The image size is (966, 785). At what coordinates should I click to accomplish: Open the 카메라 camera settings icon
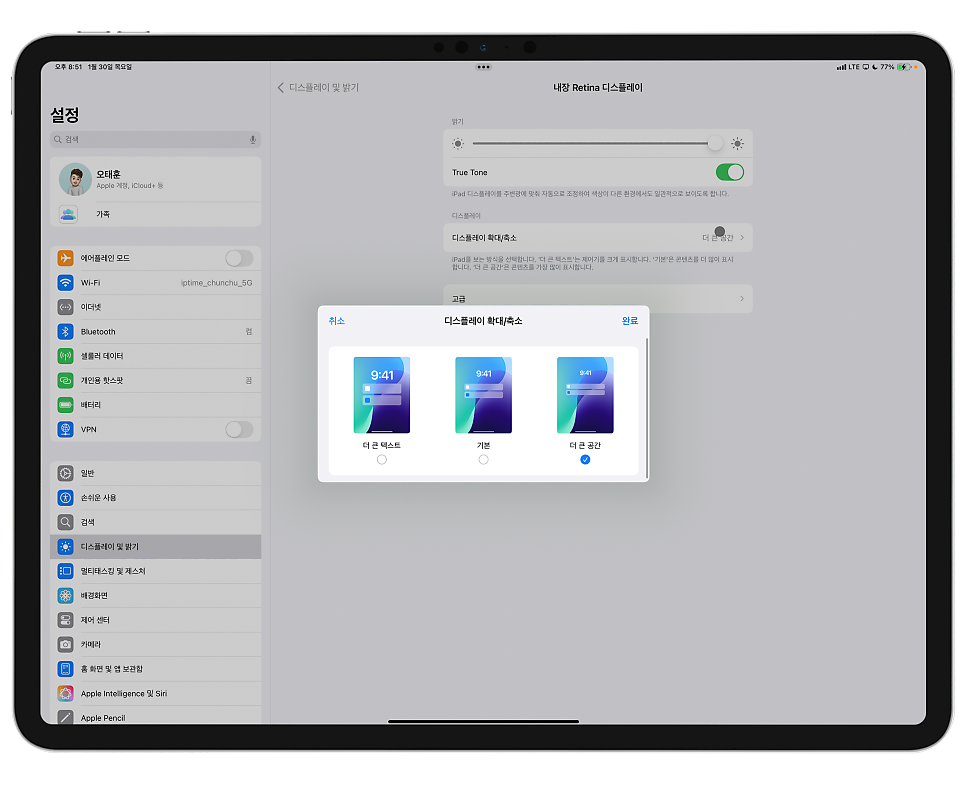click(65, 645)
